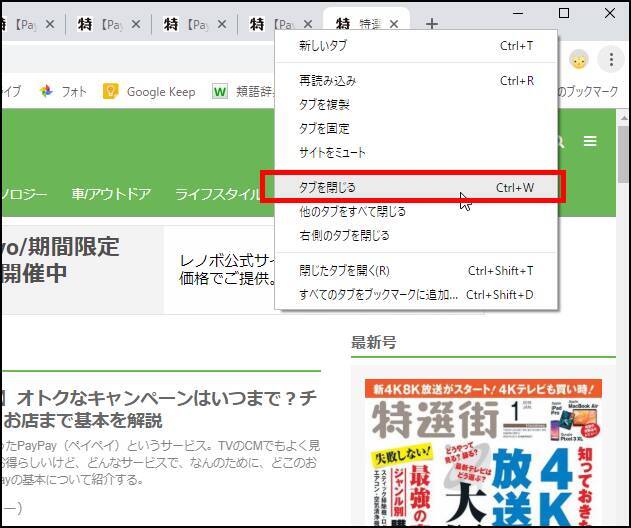Viewport: 631px width, 528px height.
Task: Select 他のタブをすべて閉じる
Action: (x=352, y=211)
